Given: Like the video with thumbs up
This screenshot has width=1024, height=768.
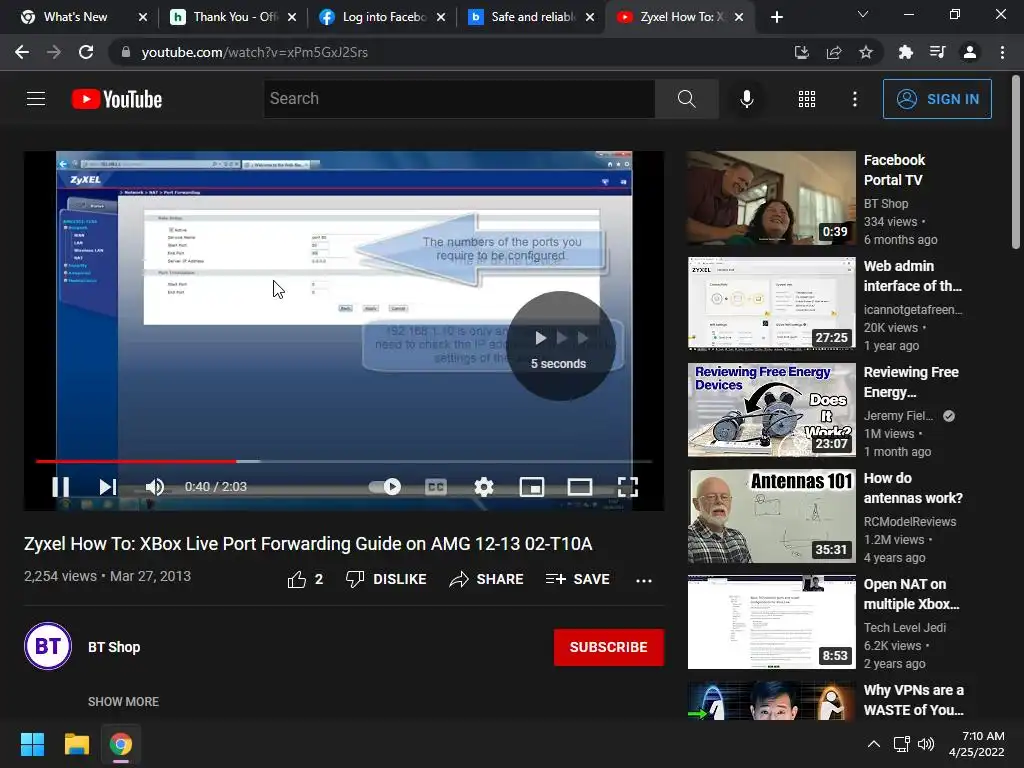Looking at the screenshot, I should 305,579.
